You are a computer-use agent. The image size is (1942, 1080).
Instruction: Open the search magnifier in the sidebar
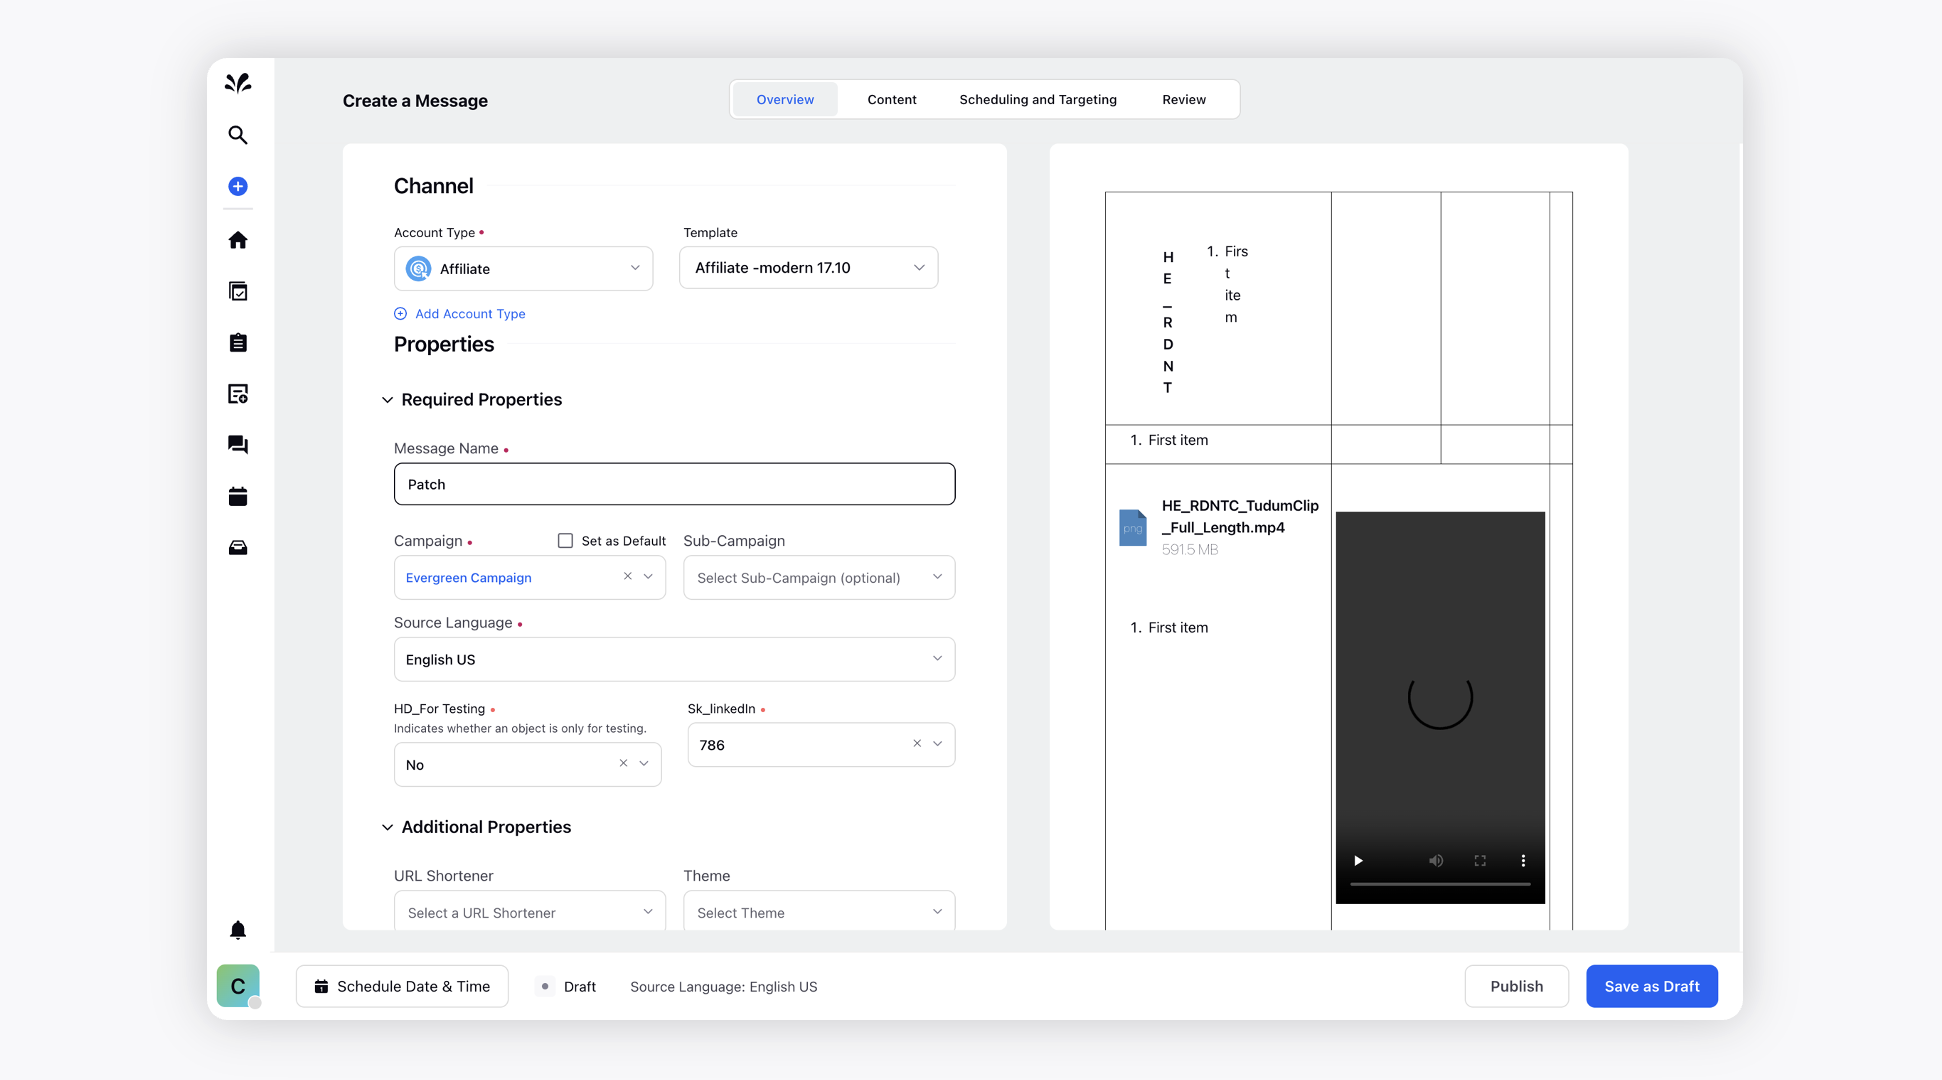[238, 135]
